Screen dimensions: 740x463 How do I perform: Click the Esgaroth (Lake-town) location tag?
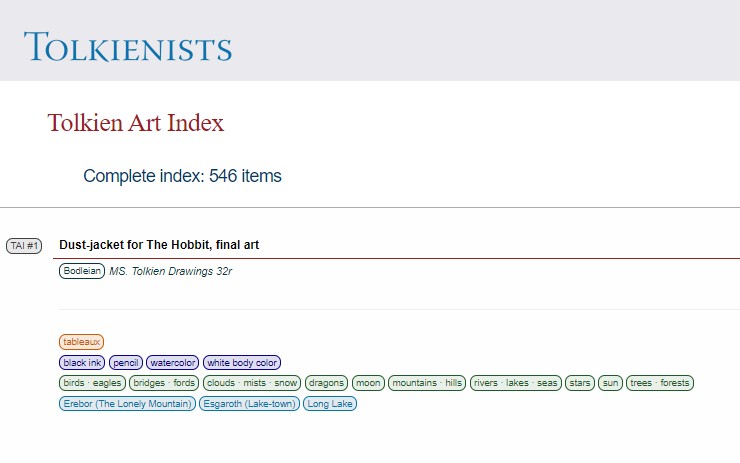point(249,404)
